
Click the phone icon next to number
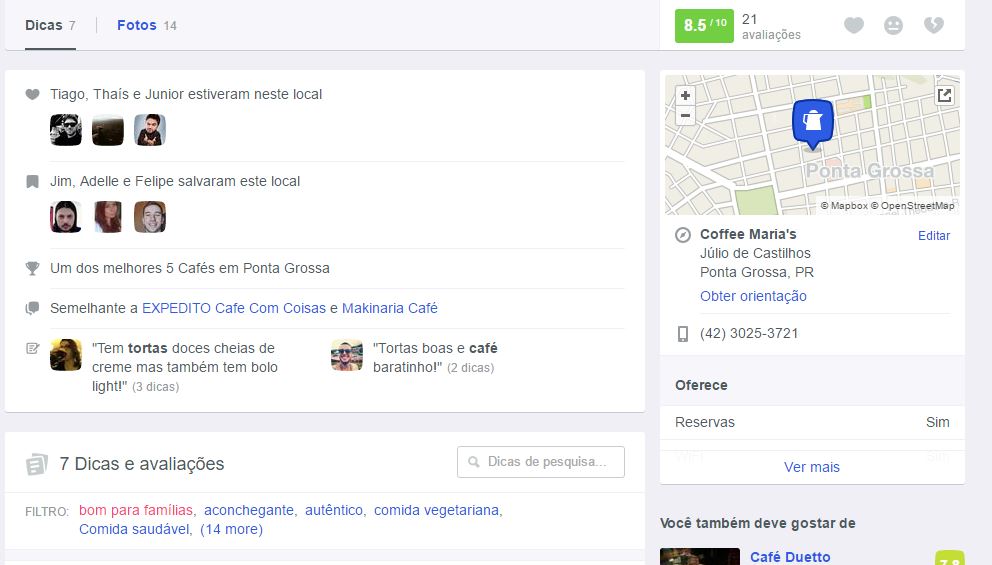683,333
